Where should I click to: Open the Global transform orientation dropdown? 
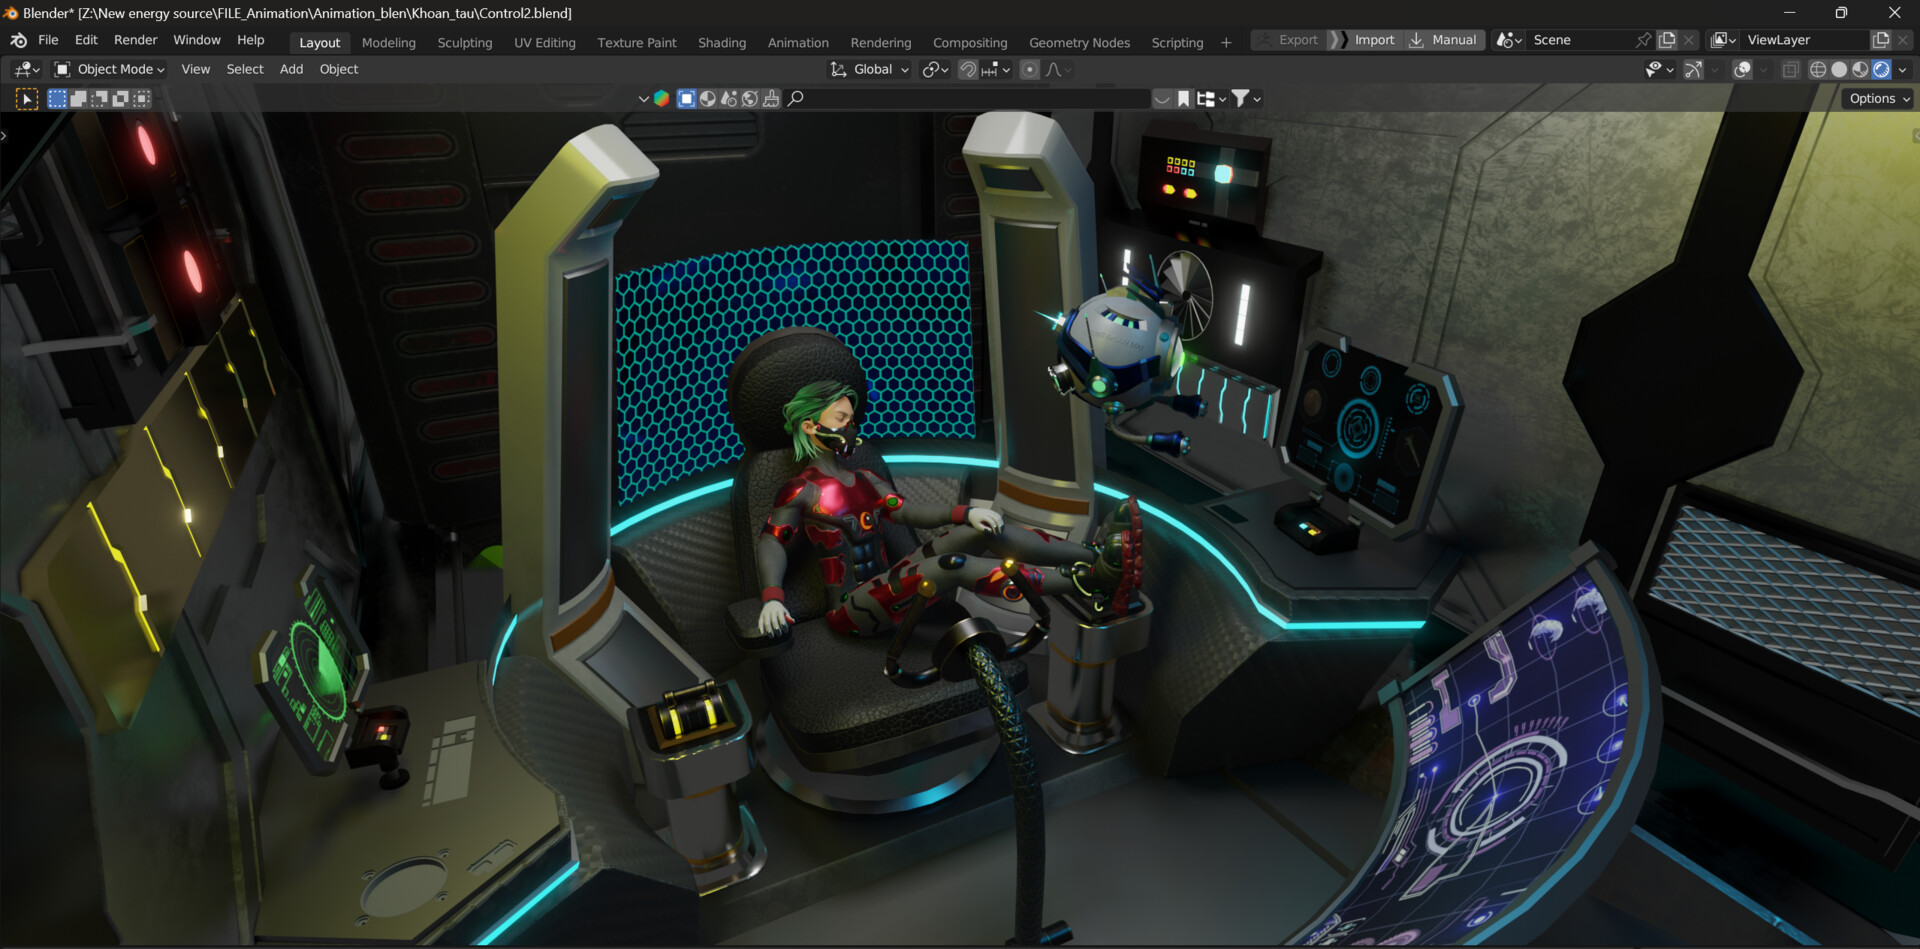868,69
